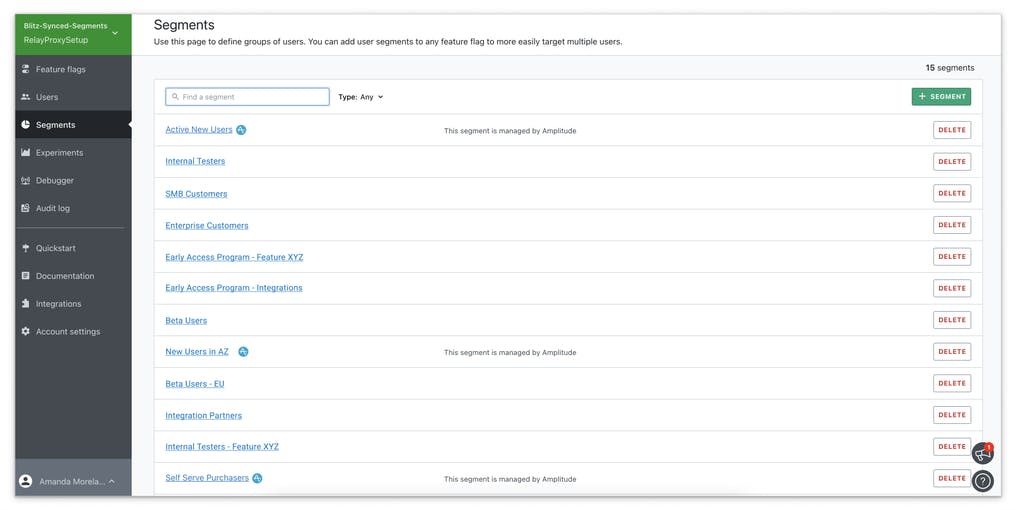Open the Blitz-Synced-Segments project switcher

tap(72, 34)
